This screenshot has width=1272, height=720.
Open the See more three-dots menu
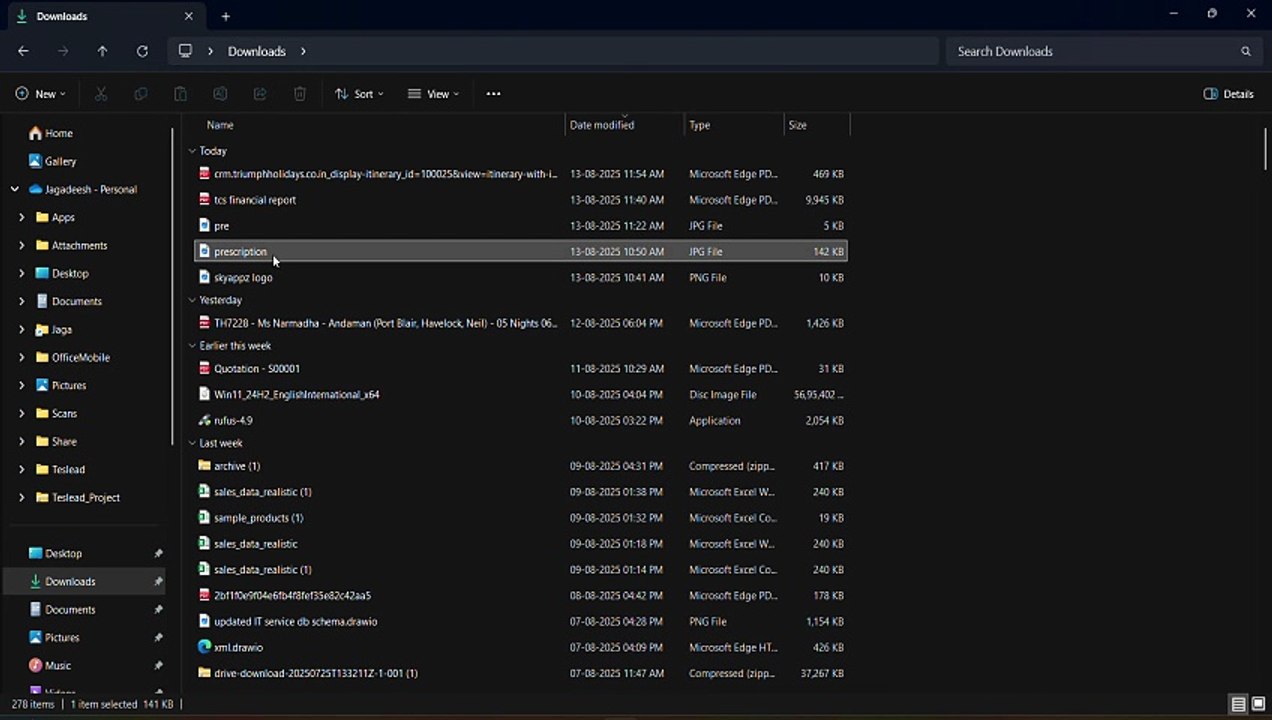493,94
